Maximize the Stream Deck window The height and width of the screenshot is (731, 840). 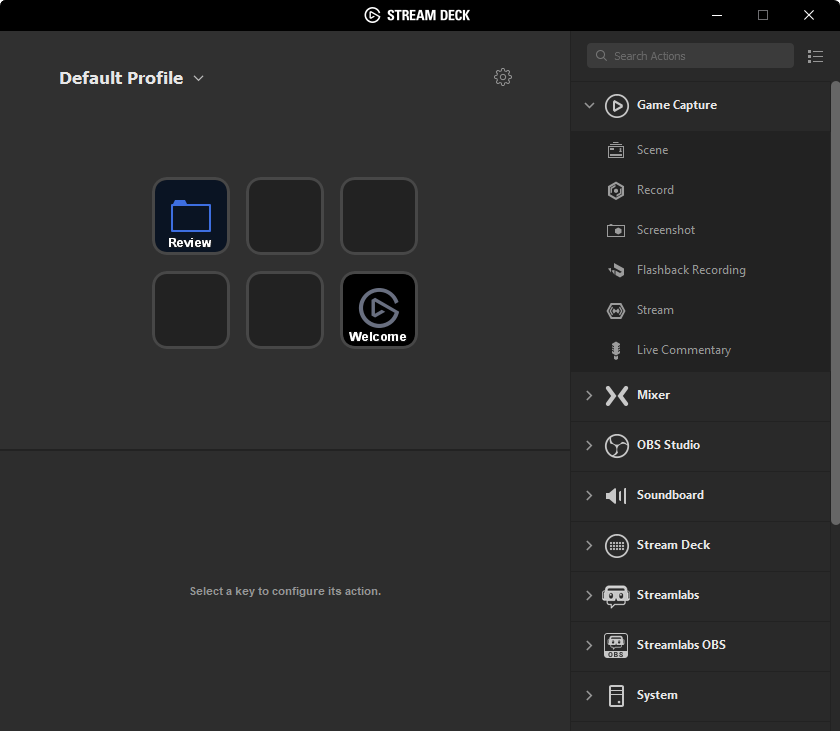pyautogui.click(x=763, y=15)
